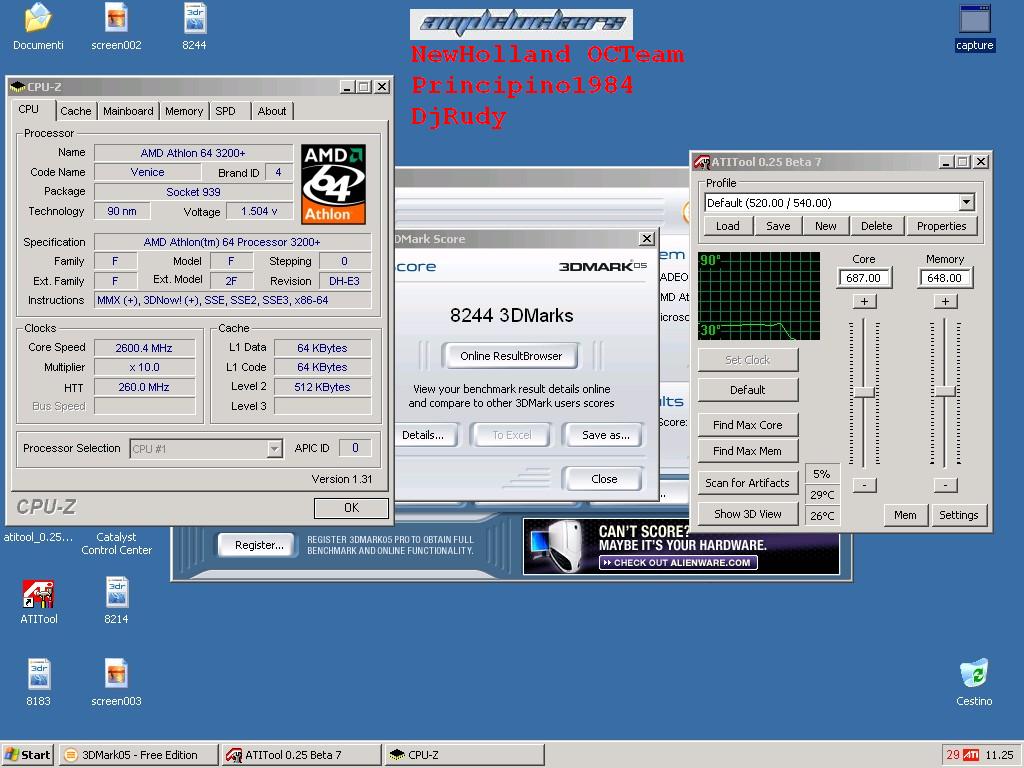Screen dimensions: 1024x768
Task: Click Save as in 3DMark Score dialog
Action: (605, 435)
